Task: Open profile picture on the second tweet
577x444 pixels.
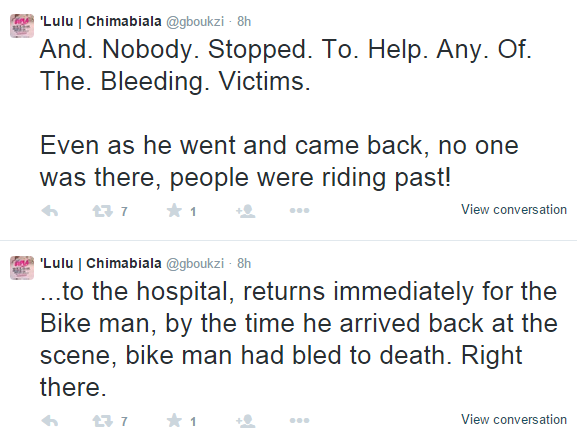Action: (x=22, y=268)
